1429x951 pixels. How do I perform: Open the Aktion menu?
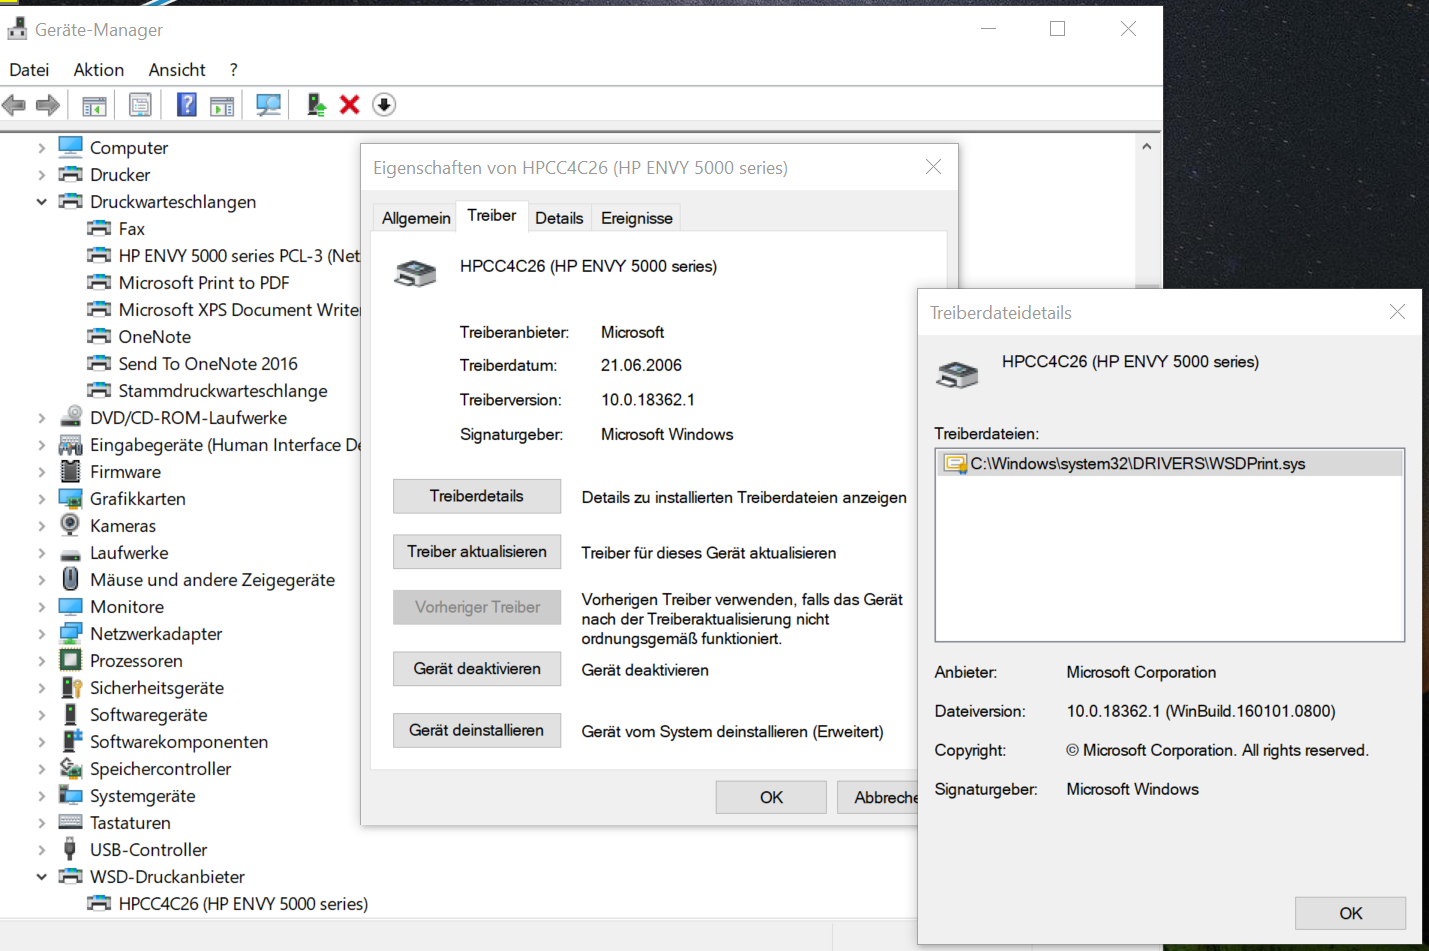pyautogui.click(x=99, y=70)
